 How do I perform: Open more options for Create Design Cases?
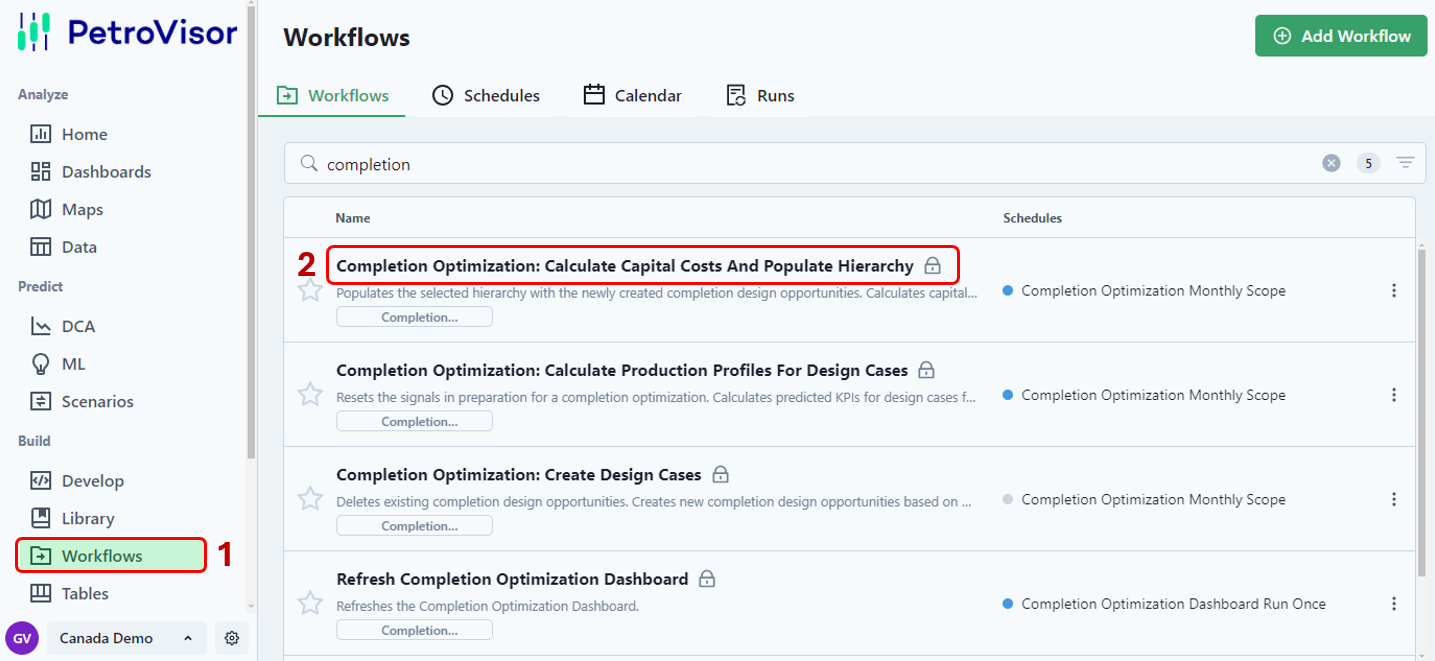pos(1394,499)
